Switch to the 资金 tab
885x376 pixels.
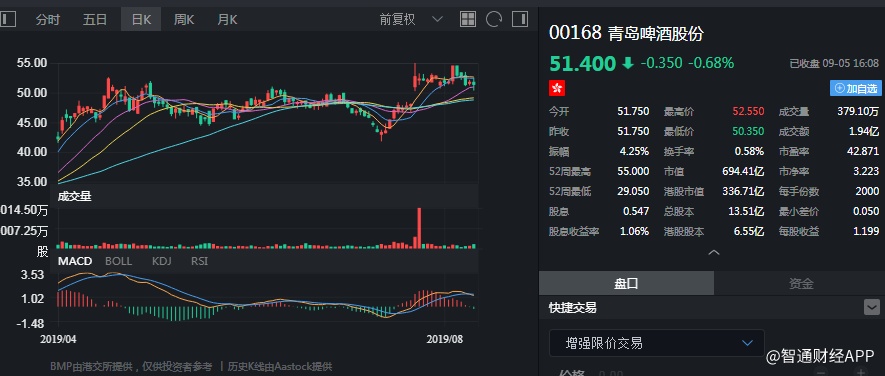pos(800,283)
